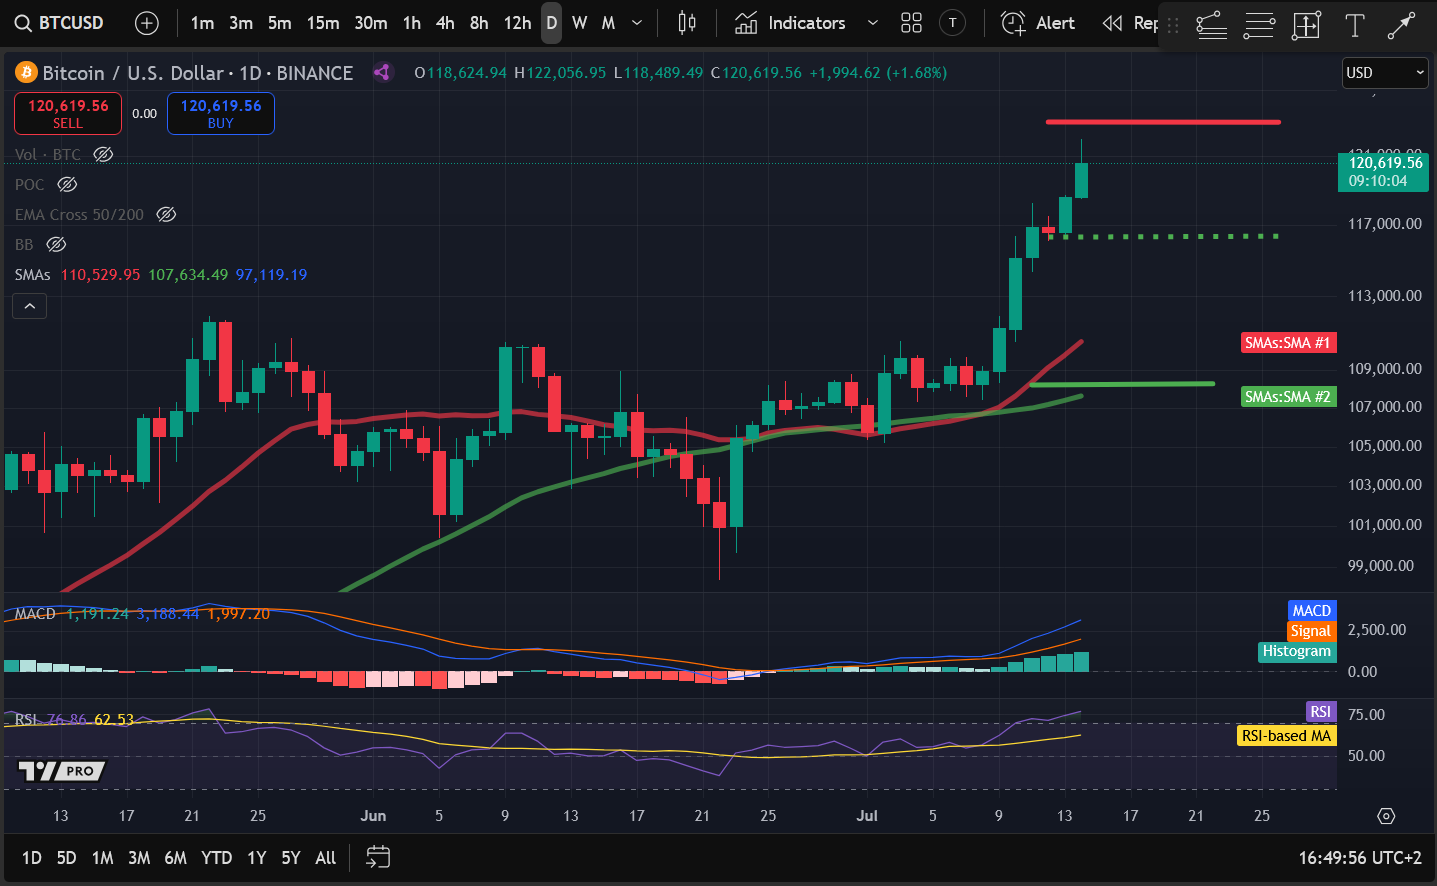This screenshot has height=886, width=1437.
Task: Click the SELL 120,619.56 button
Action: (68, 113)
